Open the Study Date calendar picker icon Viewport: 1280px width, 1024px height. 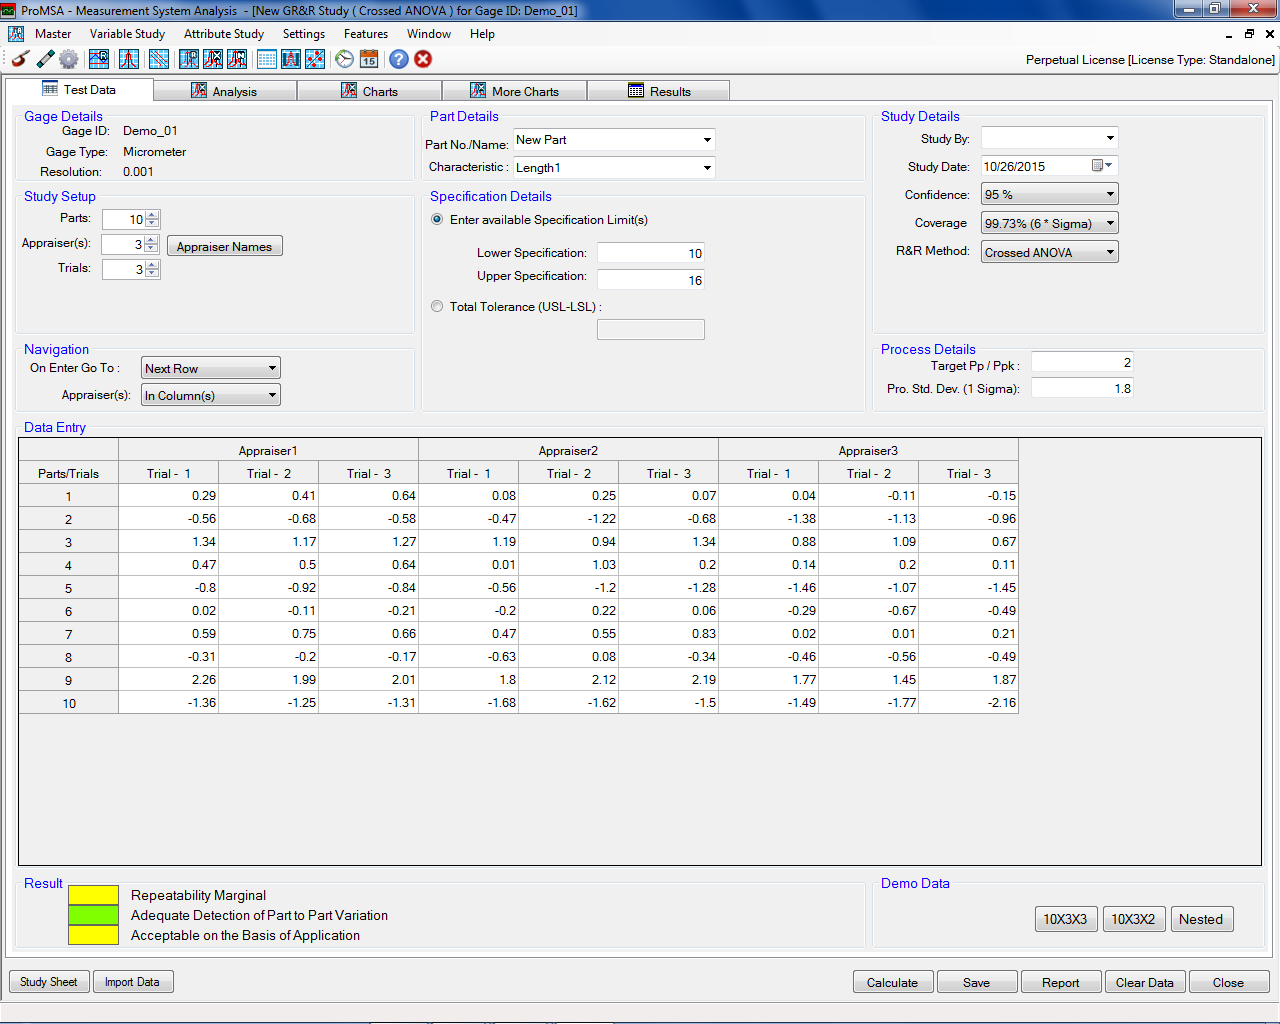[1102, 166]
